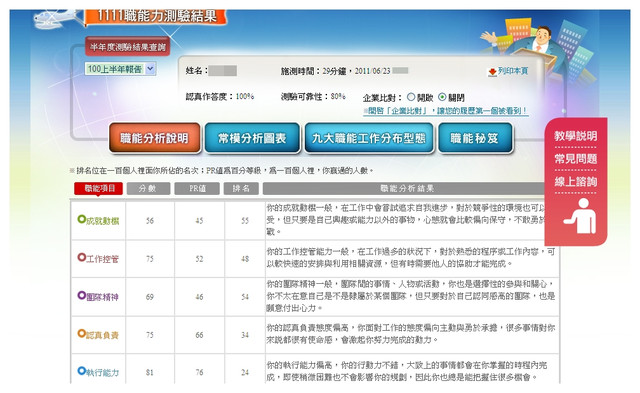The height and width of the screenshot is (393, 640).
Task: Click score 81 in 執行能力 row
Action: point(150,372)
